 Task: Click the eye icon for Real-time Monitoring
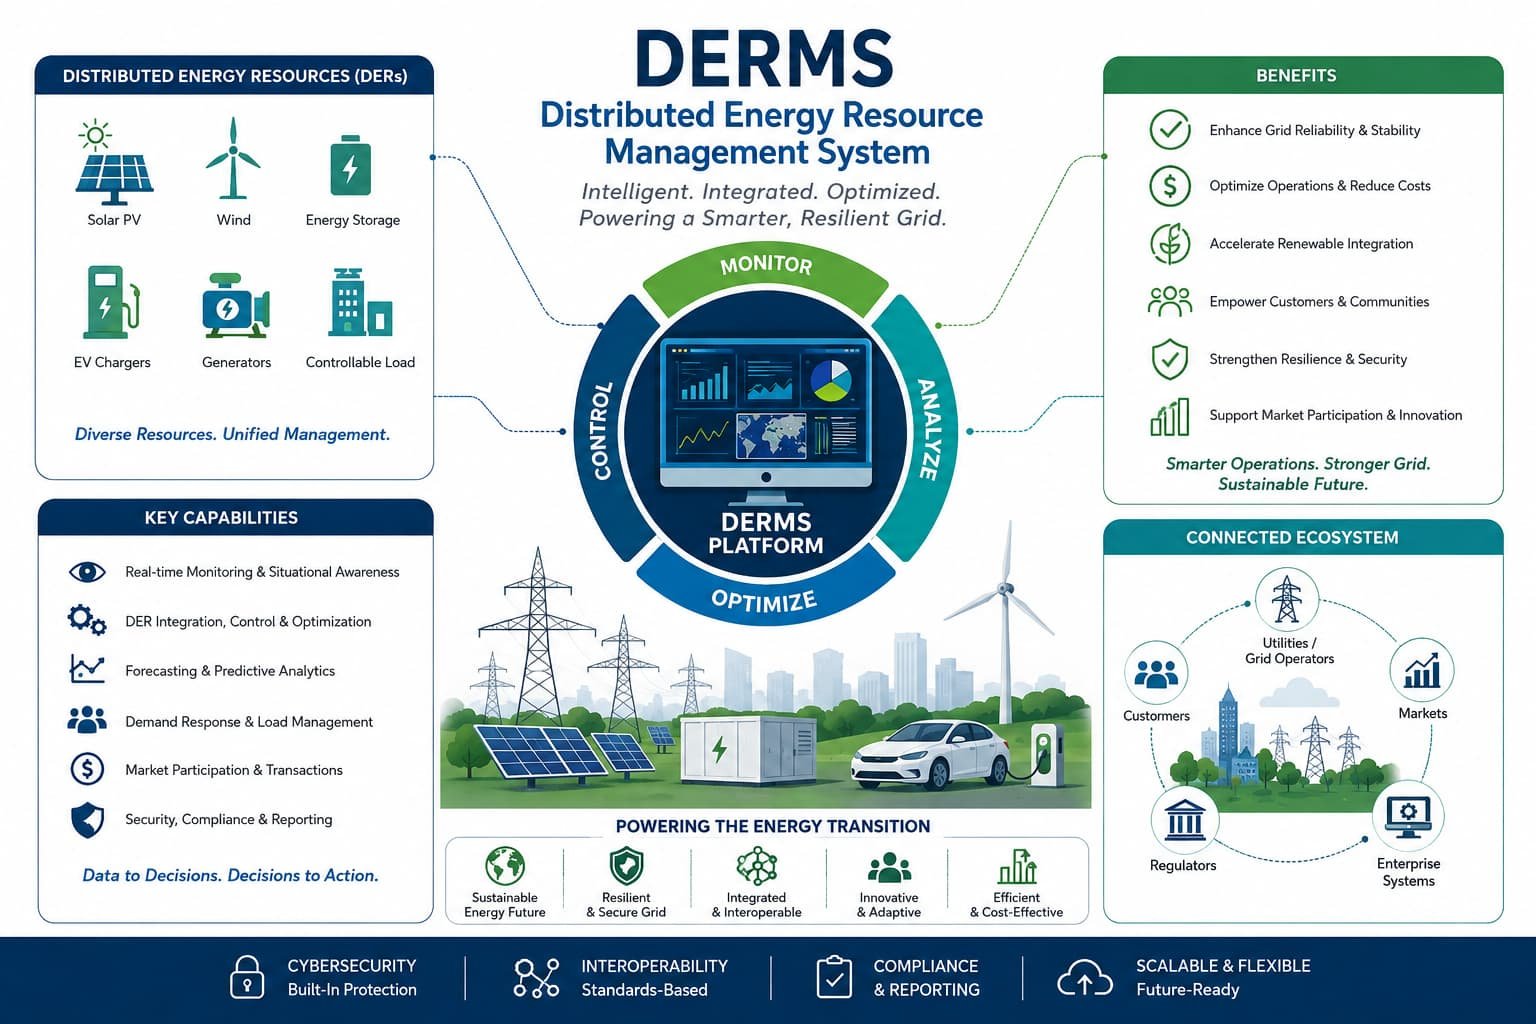(x=87, y=572)
